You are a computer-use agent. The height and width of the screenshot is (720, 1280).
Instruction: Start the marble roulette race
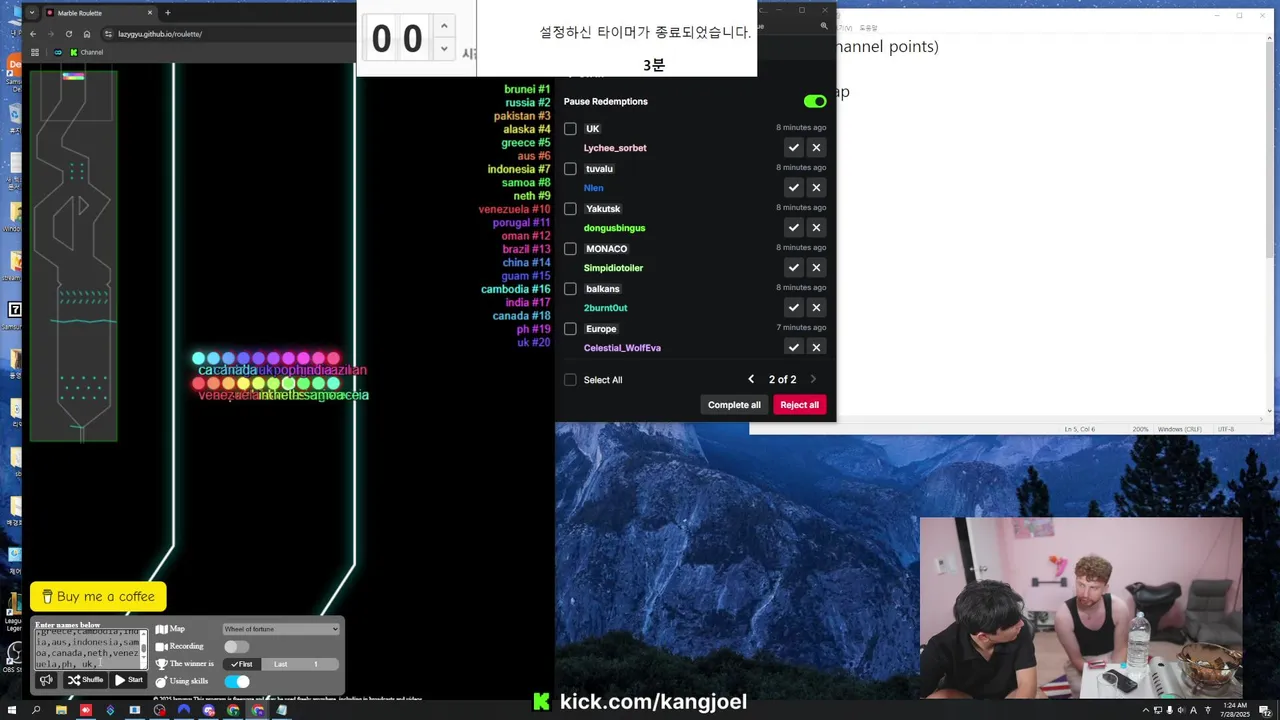point(129,680)
